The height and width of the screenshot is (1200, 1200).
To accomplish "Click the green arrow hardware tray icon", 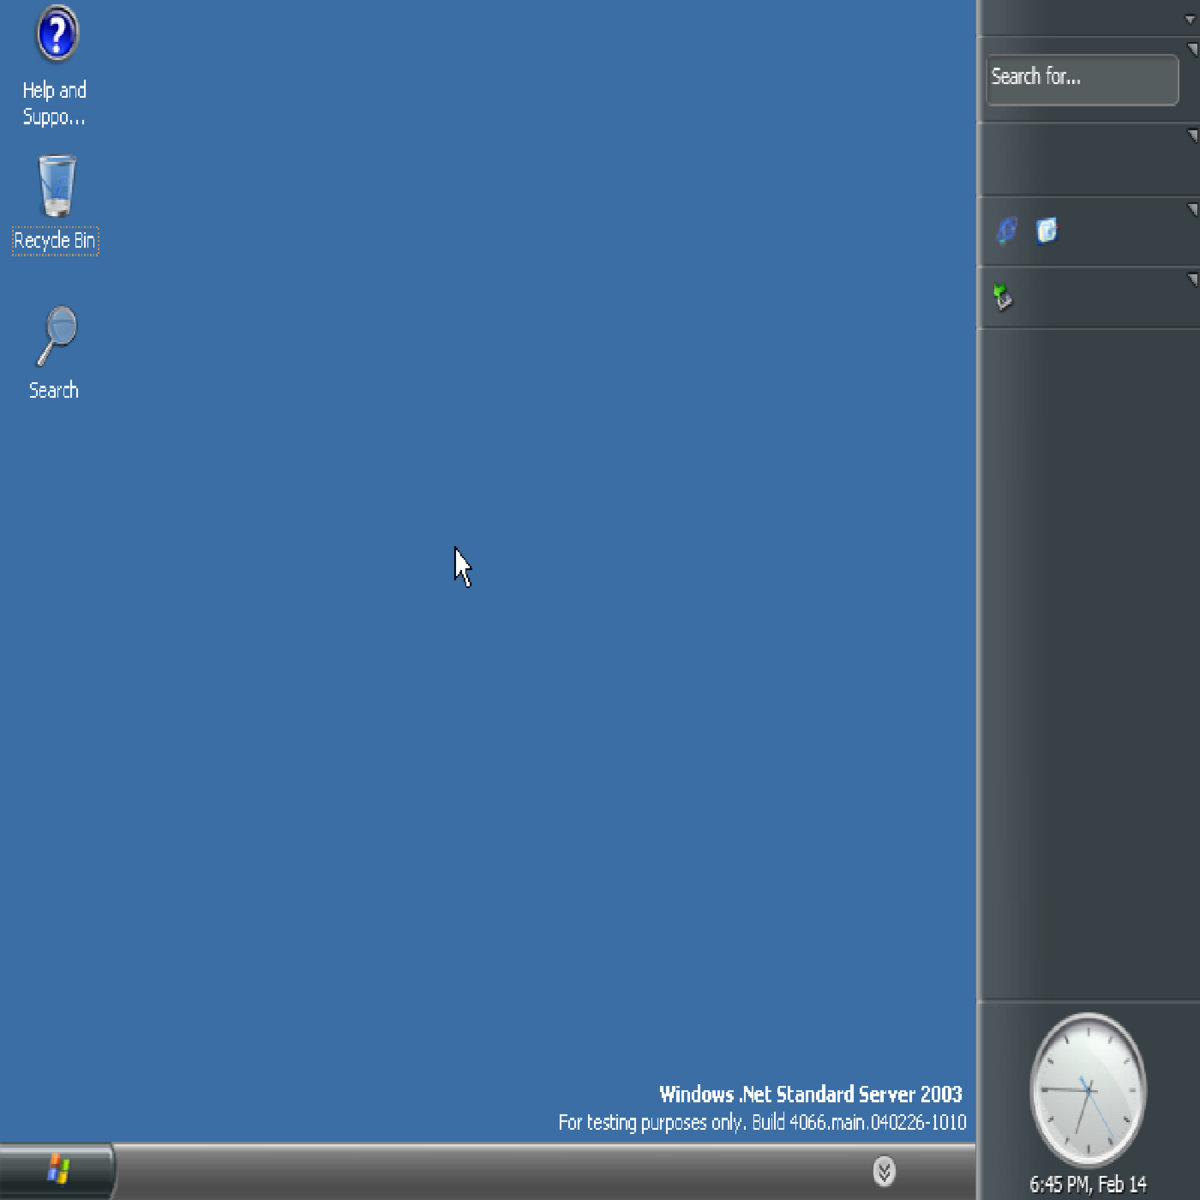I will point(1003,297).
